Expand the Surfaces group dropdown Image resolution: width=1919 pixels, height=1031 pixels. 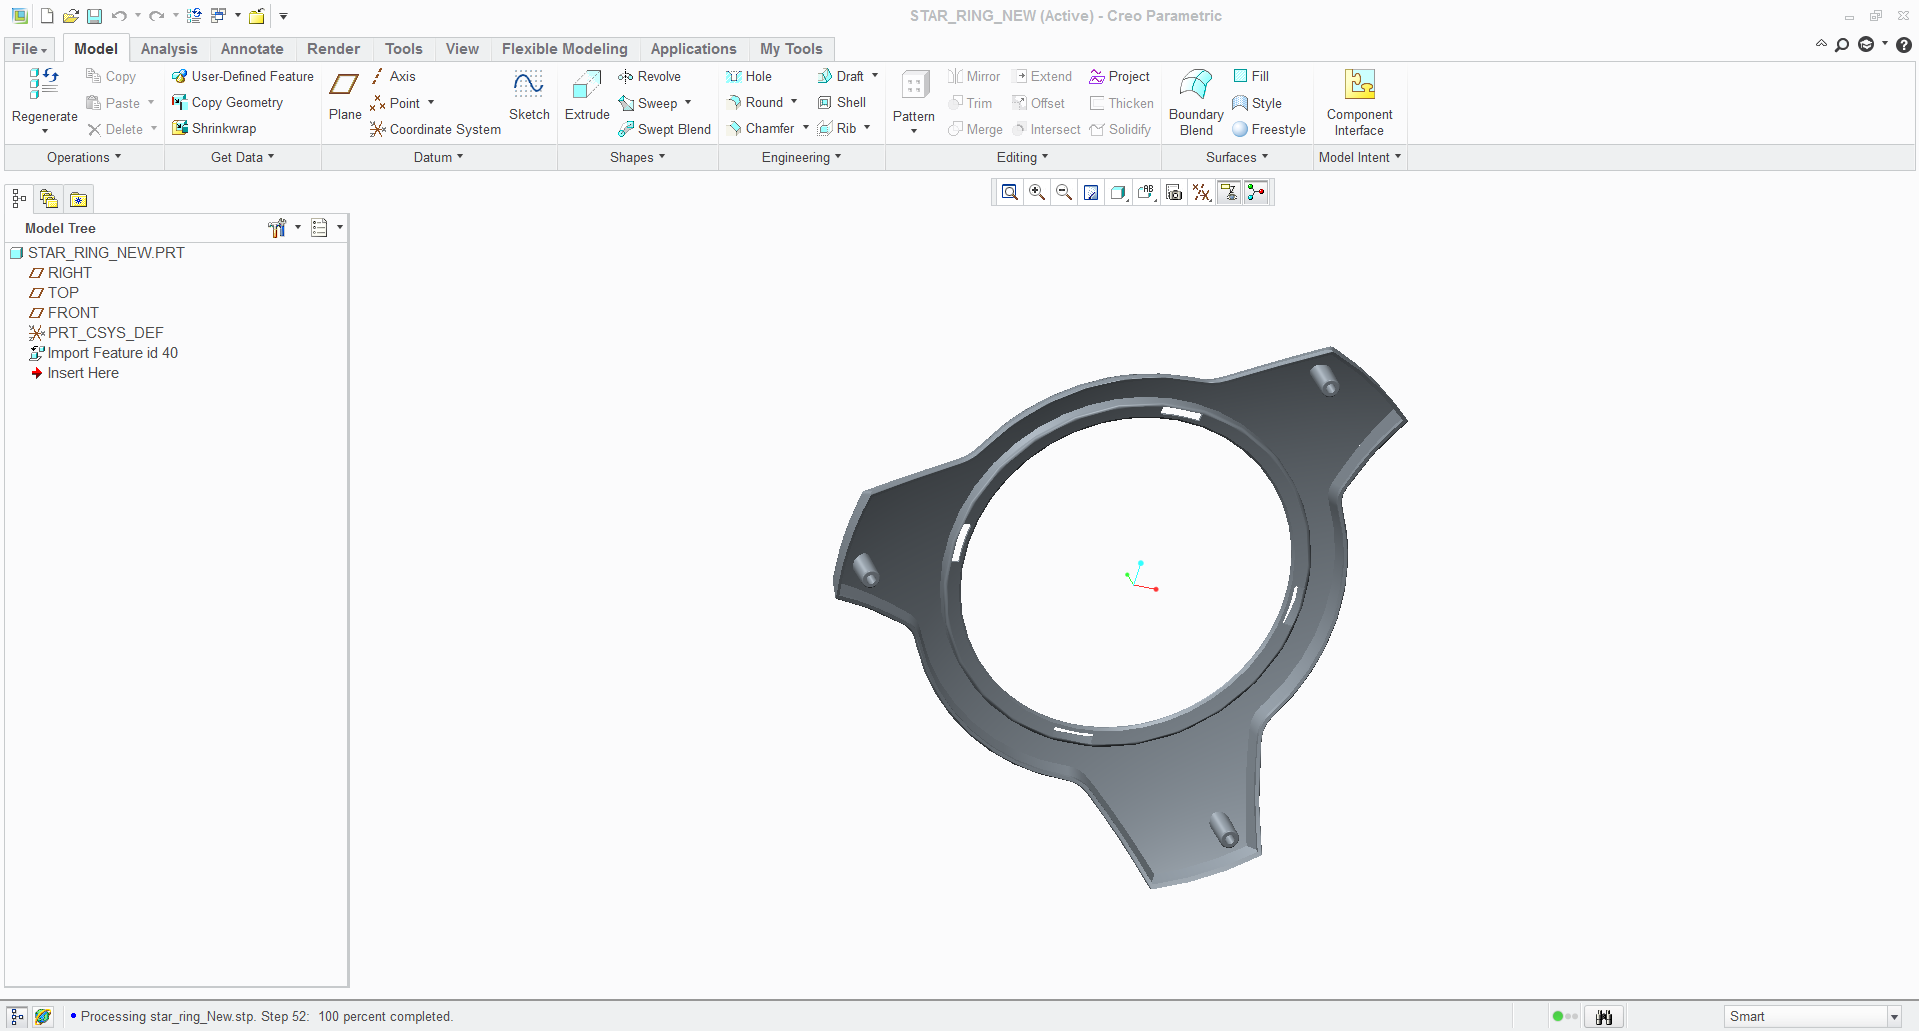tap(1237, 157)
